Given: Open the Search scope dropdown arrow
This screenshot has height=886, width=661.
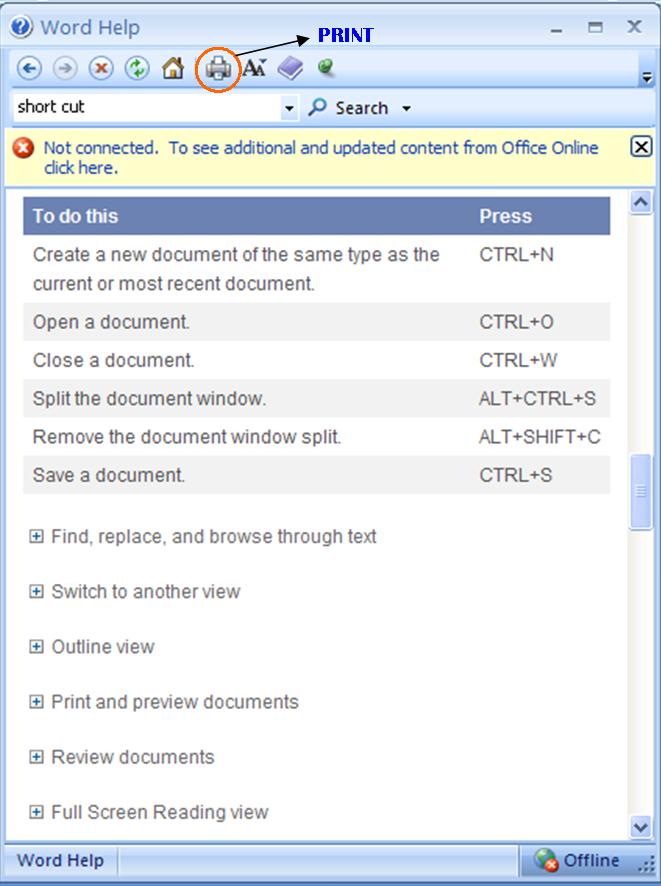Looking at the screenshot, I should click(x=406, y=108).
